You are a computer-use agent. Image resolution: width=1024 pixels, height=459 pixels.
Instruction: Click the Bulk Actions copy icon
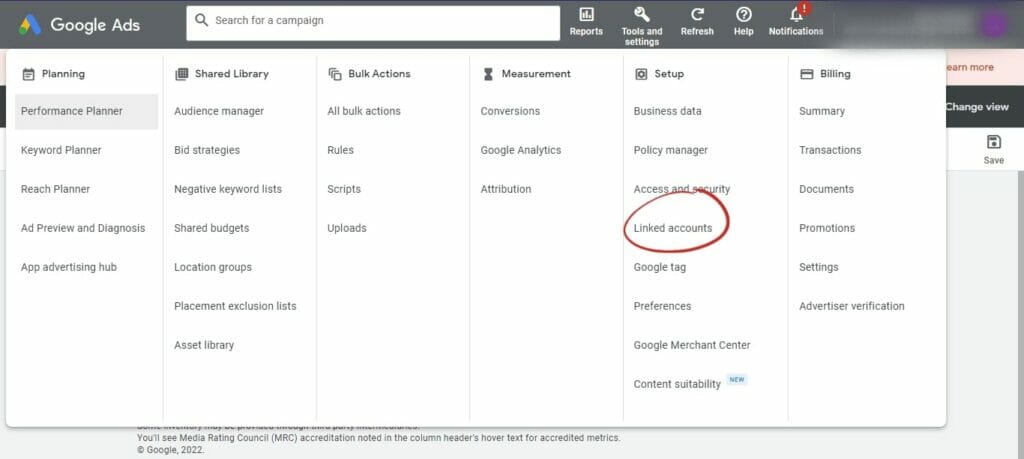(x=335, y=74)
